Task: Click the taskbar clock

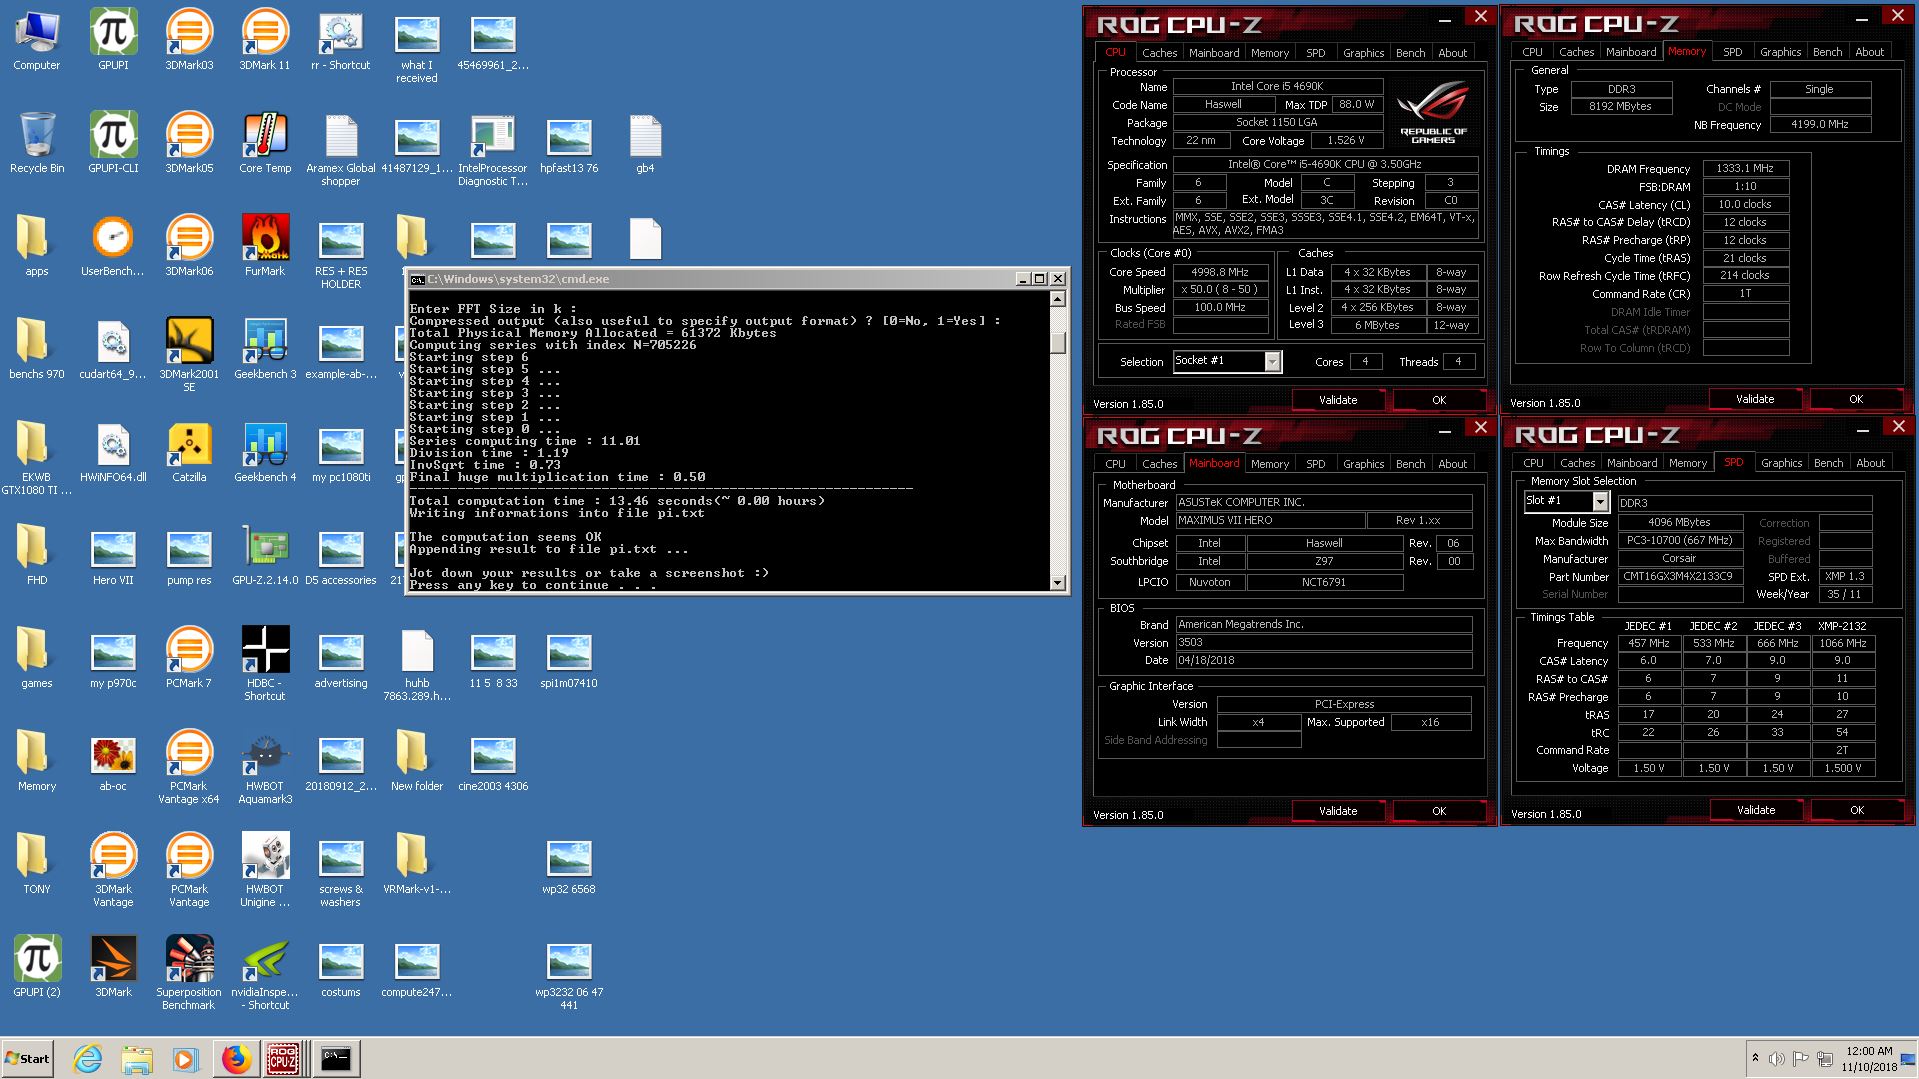Action: coord(1869,1059)
